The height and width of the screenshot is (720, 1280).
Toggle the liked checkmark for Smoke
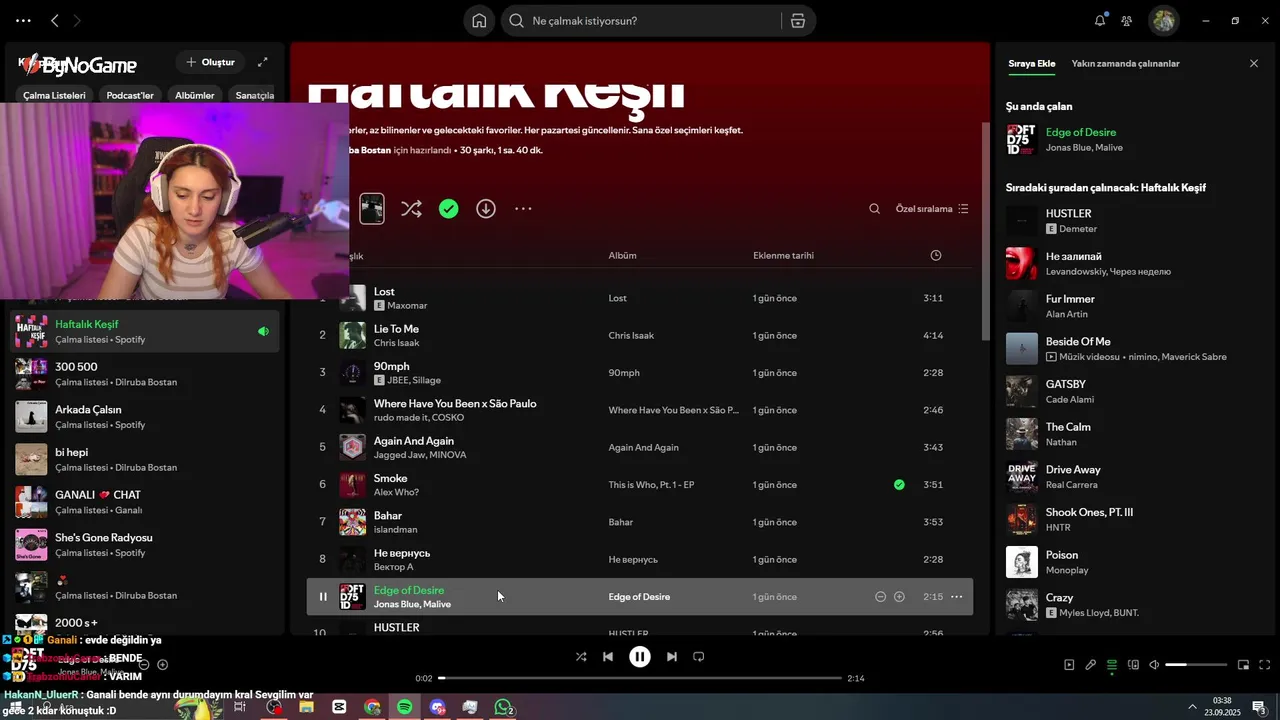(899, 485)
